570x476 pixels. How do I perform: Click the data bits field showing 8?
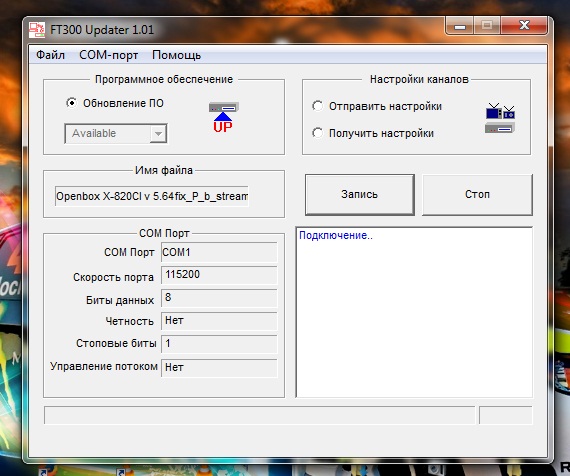219,298
